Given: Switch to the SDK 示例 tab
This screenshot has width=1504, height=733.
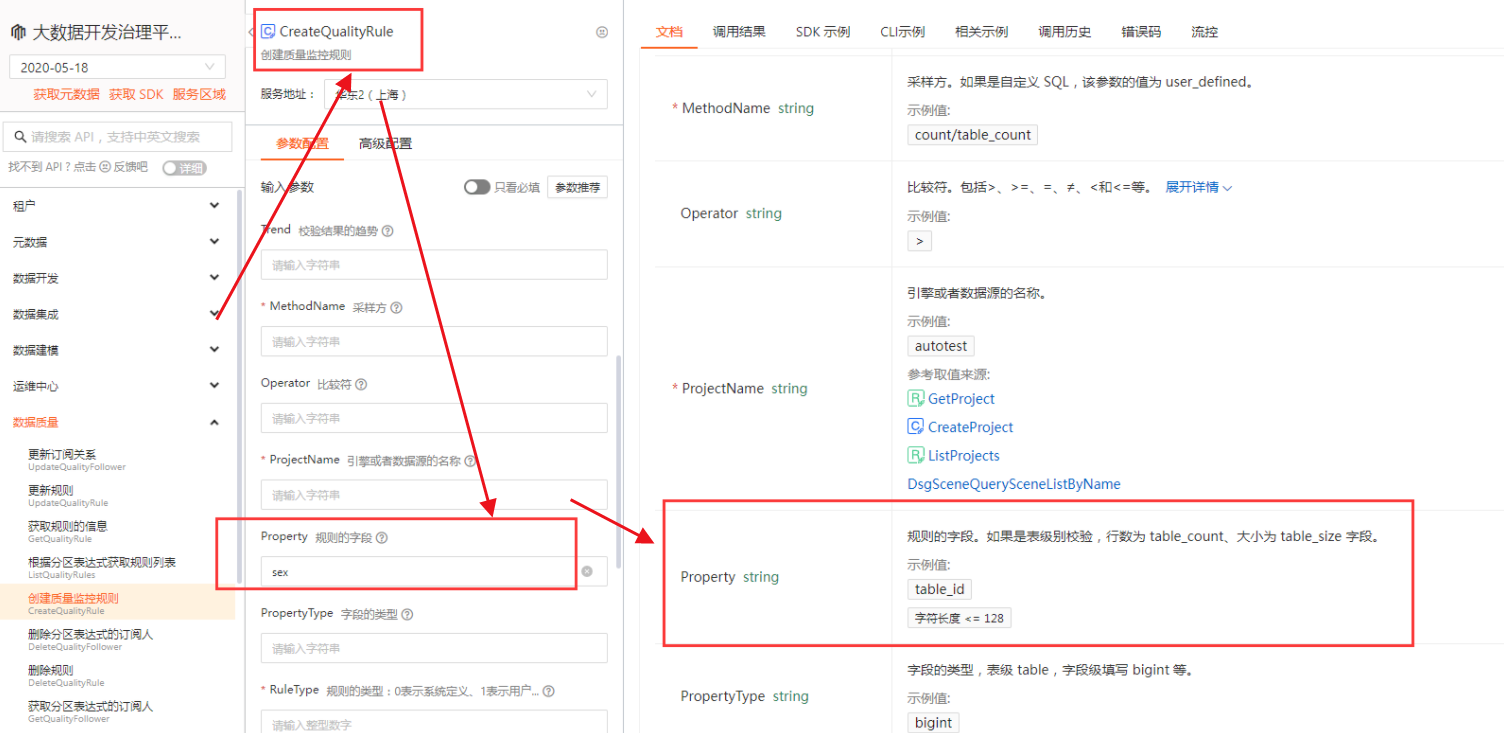Looking at the screenshot, I should 823,32.
